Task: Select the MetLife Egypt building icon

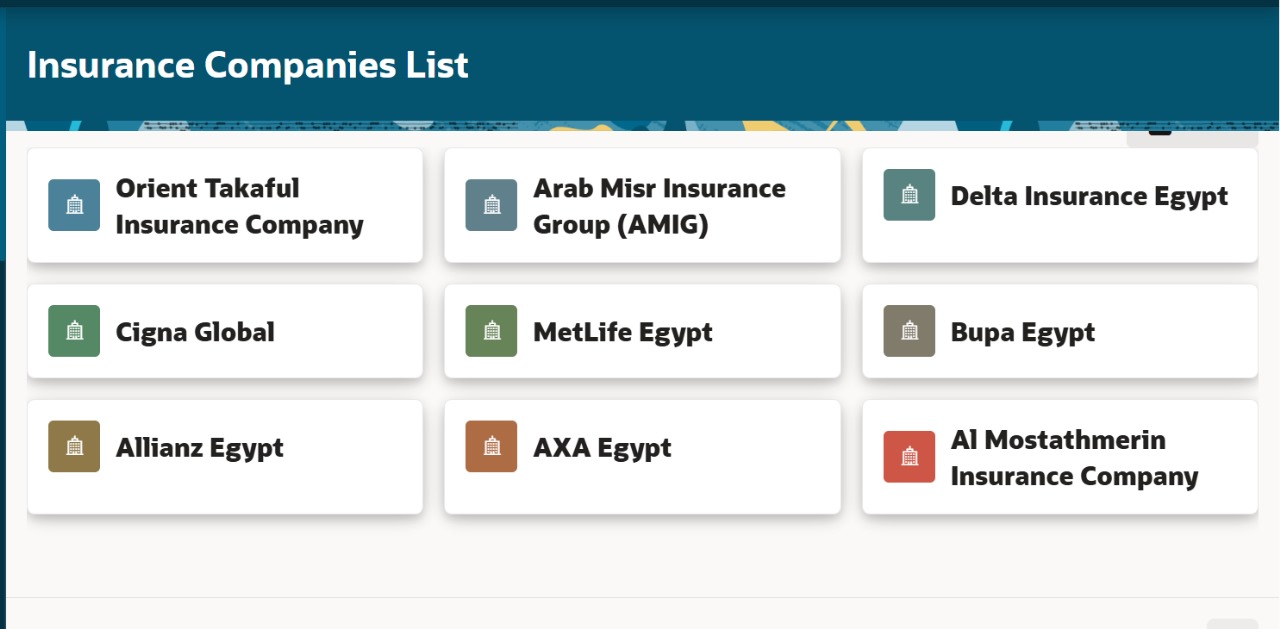Action: pos(490,331)
